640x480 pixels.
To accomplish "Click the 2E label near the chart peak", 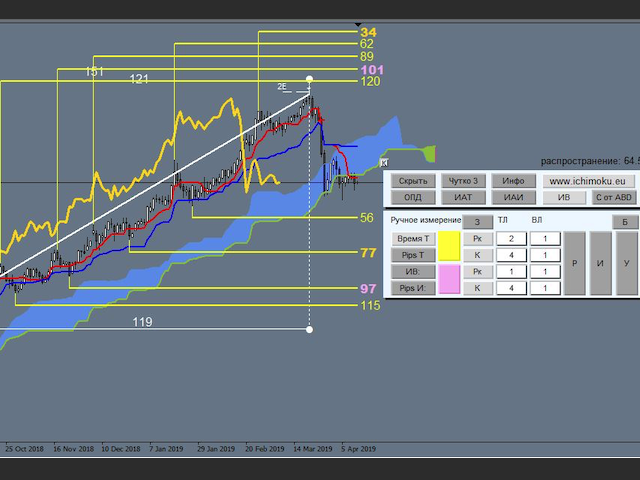I will pos(282,87).
